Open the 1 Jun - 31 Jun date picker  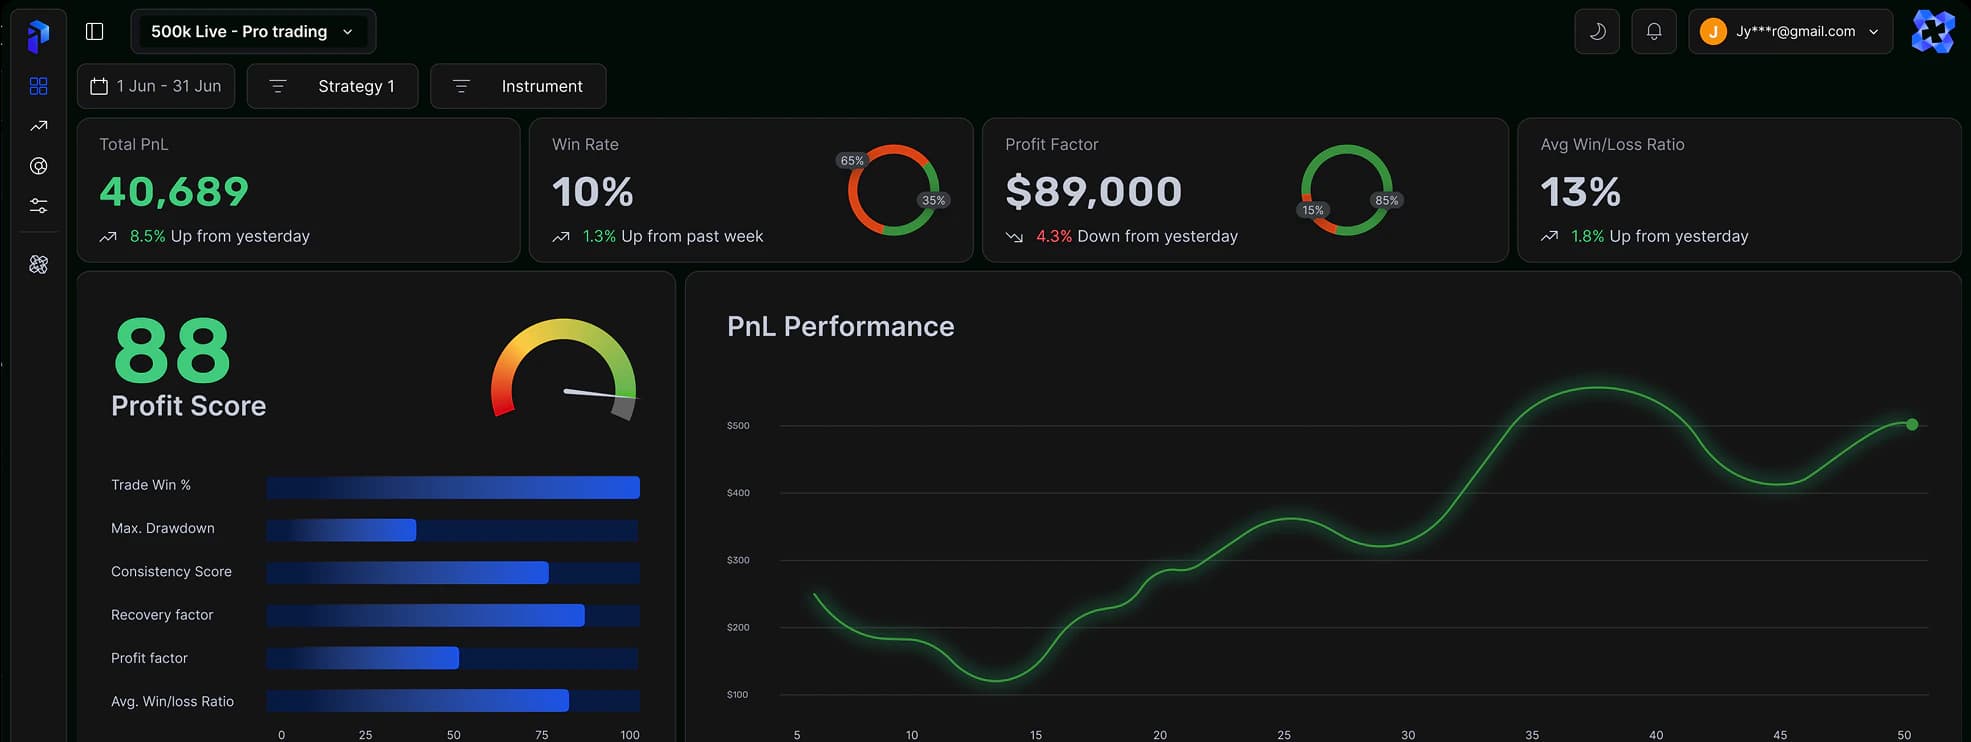pos(156,86)
